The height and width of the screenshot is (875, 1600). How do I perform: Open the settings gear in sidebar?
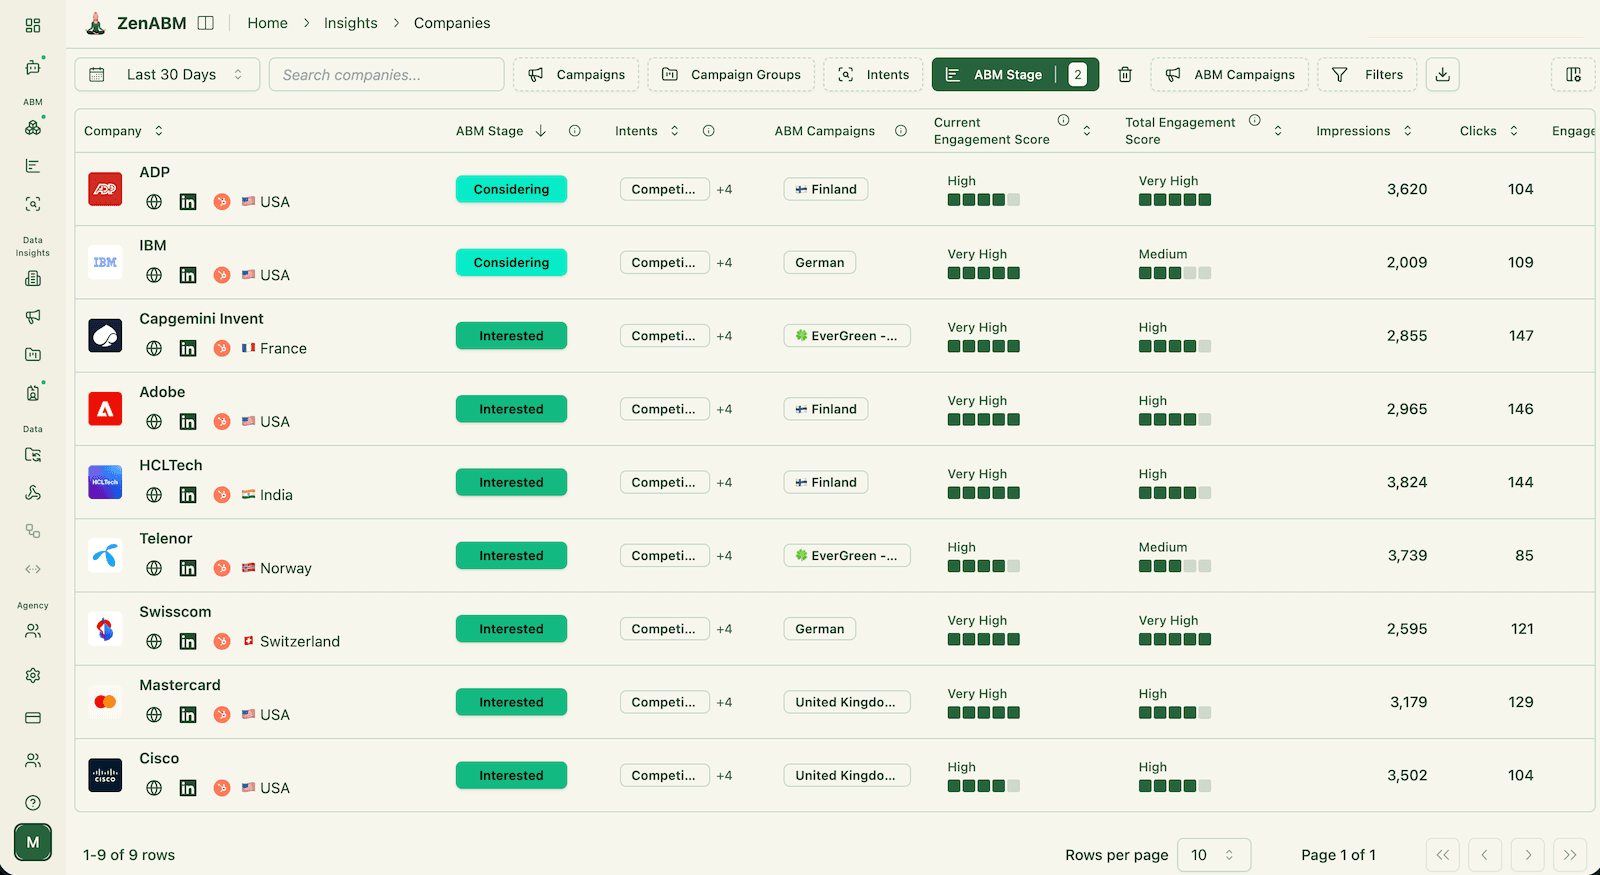[33, 675]
